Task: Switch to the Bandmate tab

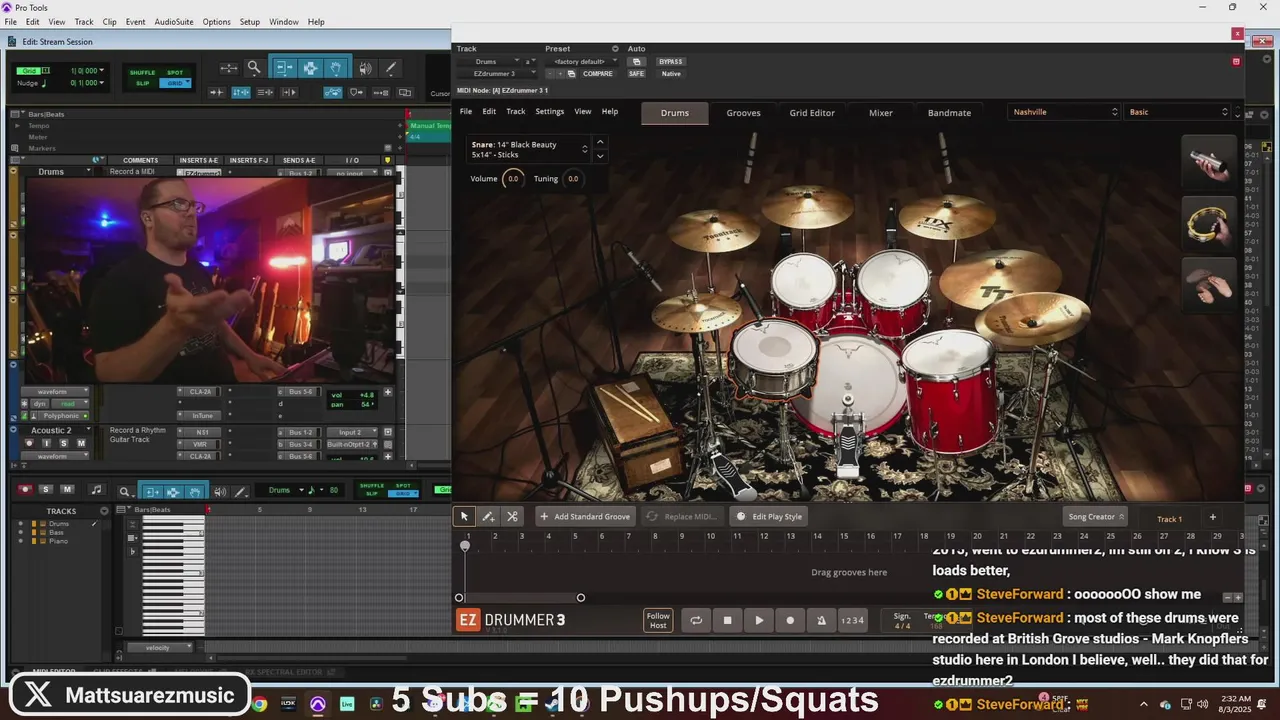Action: [949, 113]
